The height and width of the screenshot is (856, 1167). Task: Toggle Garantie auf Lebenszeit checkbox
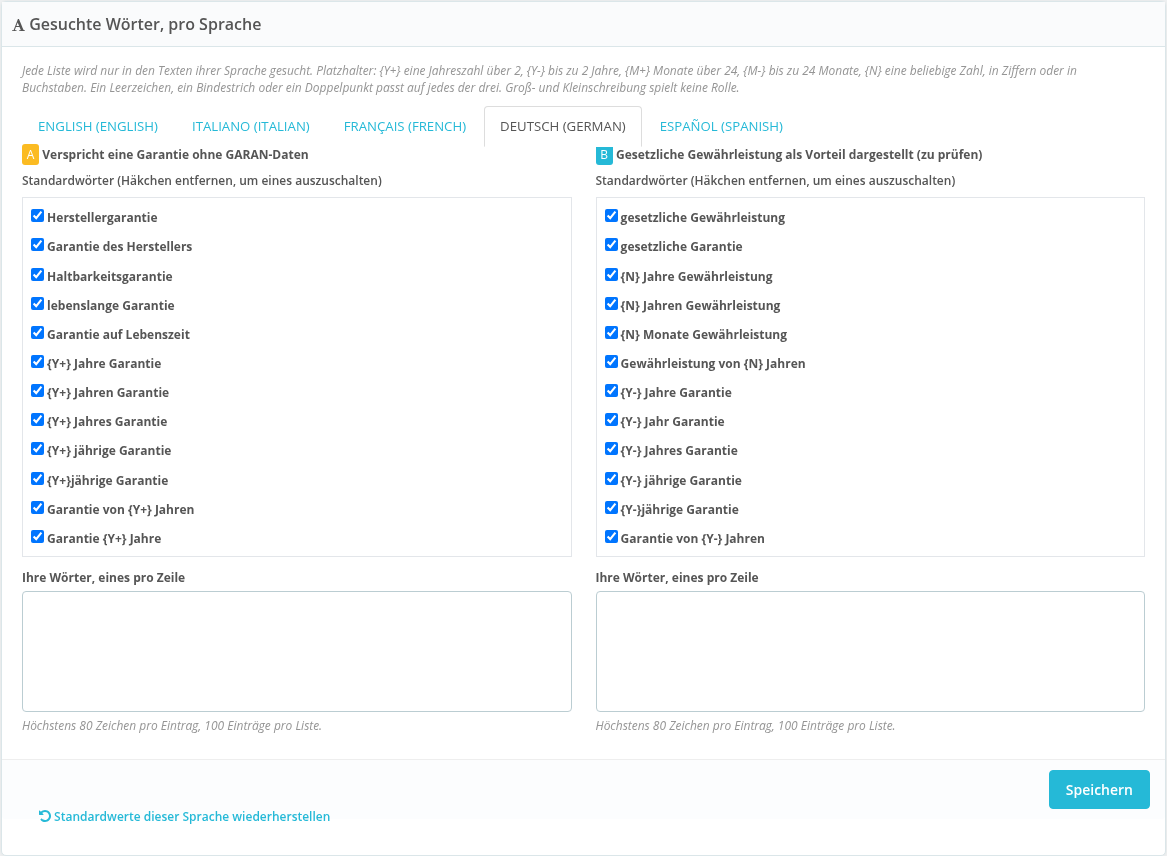pos(37,333)
